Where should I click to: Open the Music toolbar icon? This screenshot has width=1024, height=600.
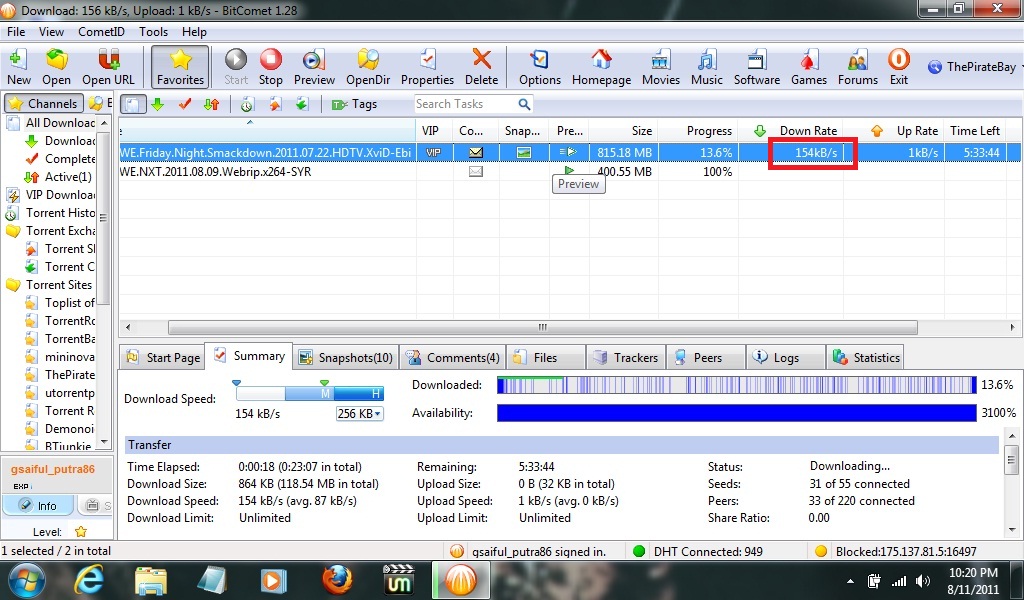[707, 67]
